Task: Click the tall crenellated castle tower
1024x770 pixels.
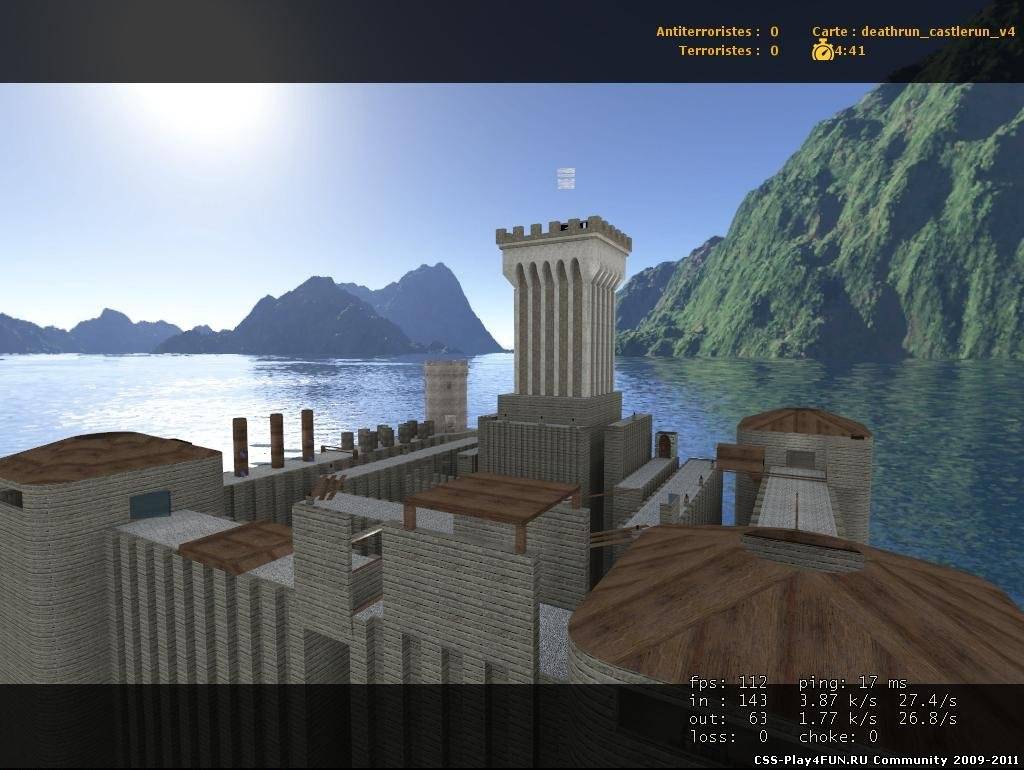Action: 564,307
